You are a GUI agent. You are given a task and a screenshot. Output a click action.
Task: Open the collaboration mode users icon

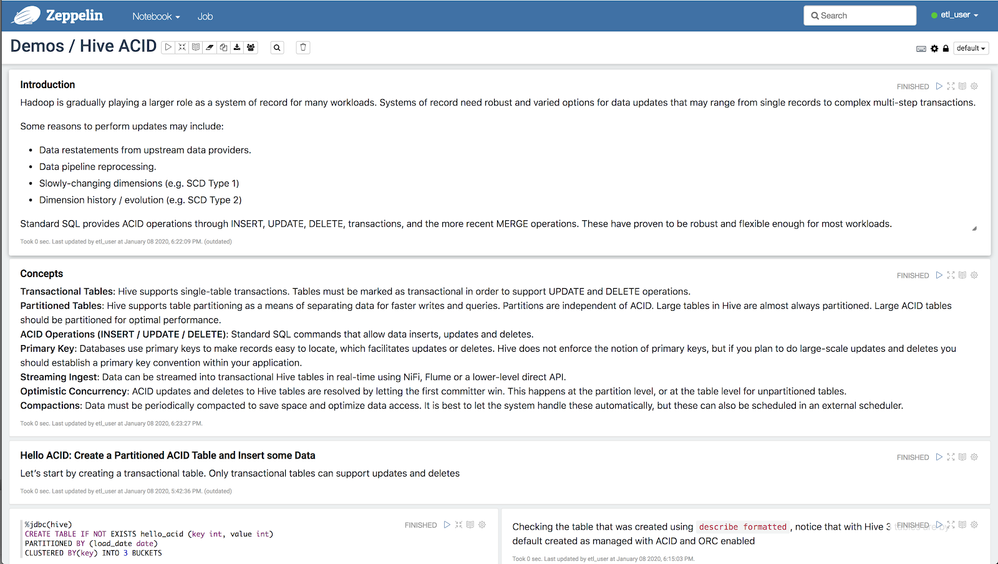[x=251, y=47]
